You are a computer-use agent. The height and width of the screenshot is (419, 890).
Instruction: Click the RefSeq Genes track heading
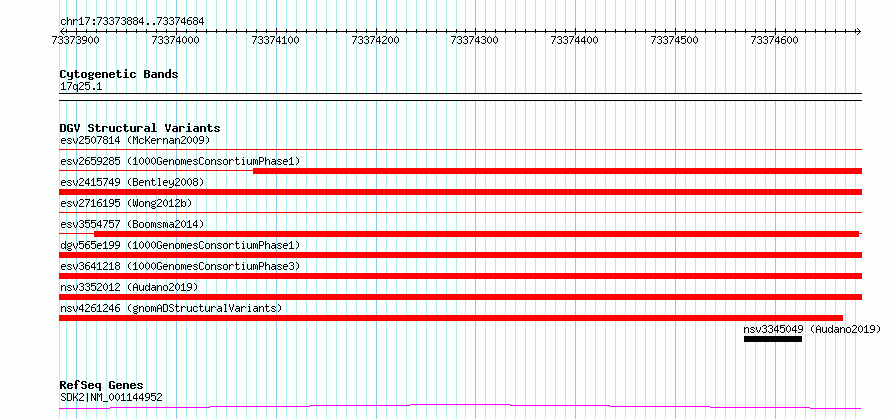(101, 386)
